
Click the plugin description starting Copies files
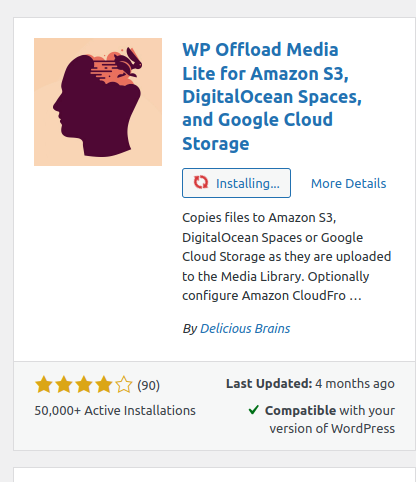point(287,257)
